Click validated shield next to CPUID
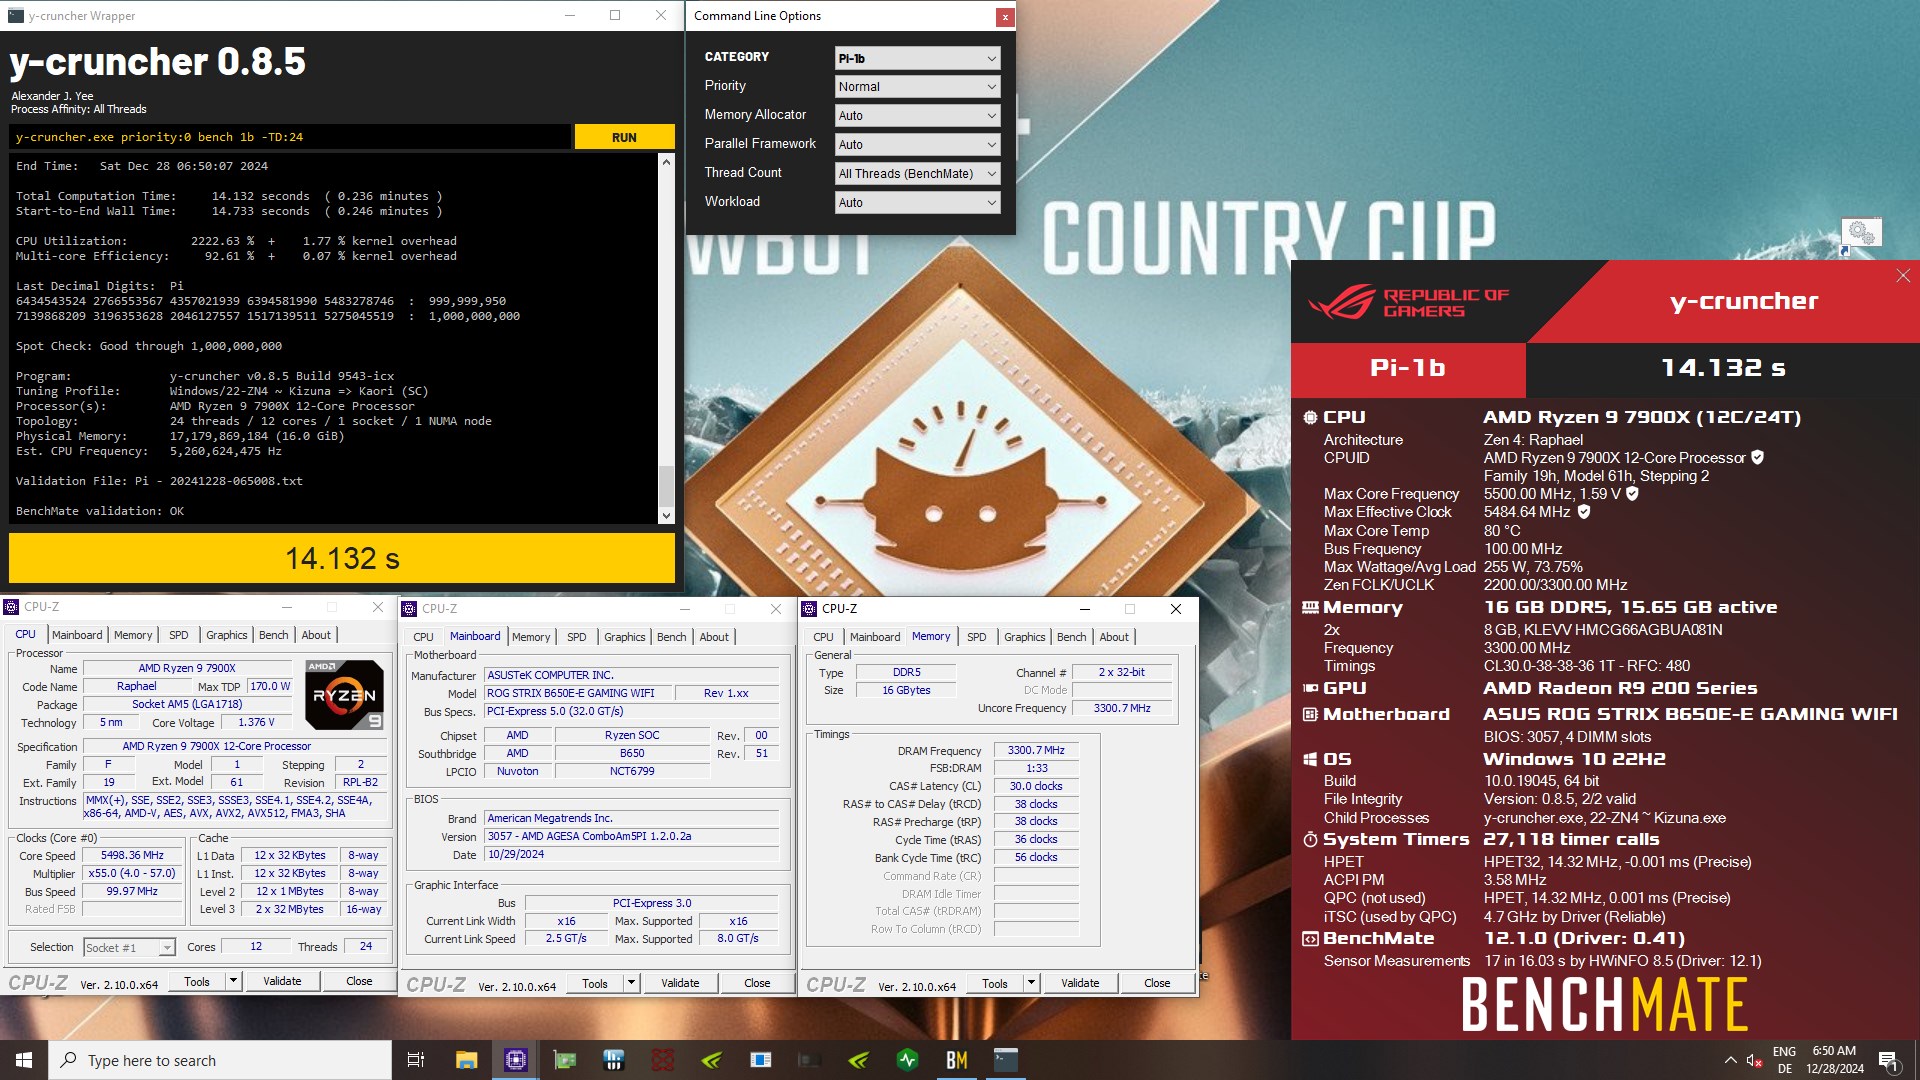Viewport: 1920px width, 1080px height. pos(1757,457)
